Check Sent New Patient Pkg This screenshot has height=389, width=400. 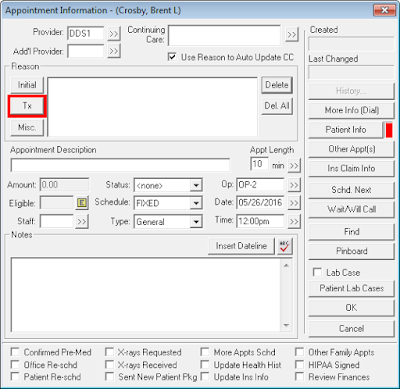(x=109, y=377)
